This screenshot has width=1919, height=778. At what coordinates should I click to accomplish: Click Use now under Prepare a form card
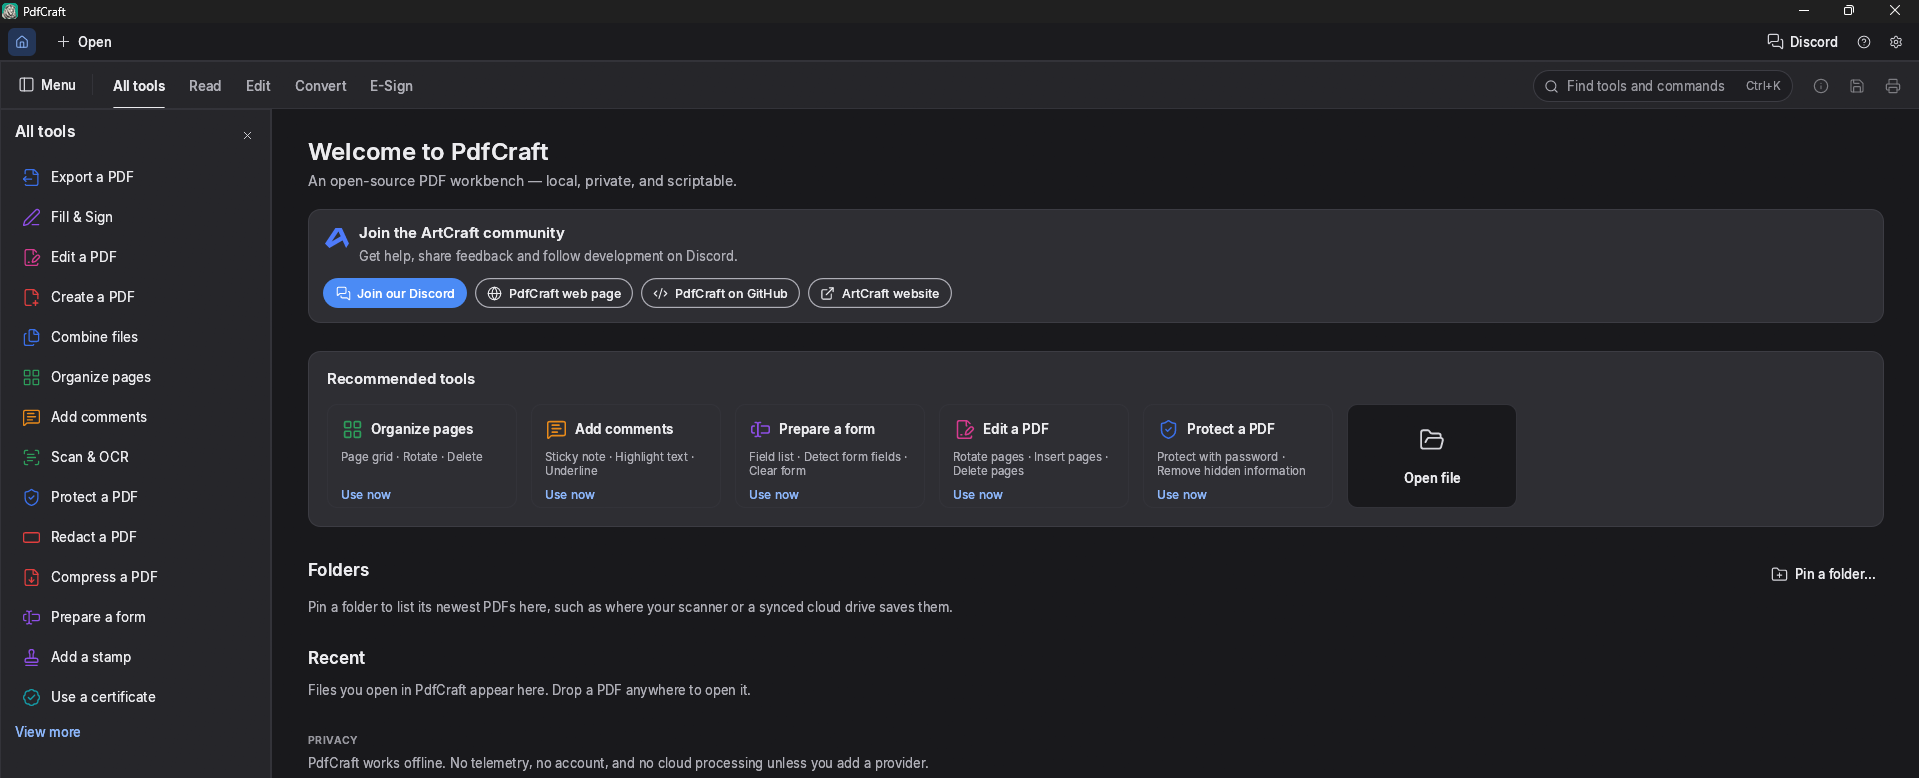[x=774, y=495]
